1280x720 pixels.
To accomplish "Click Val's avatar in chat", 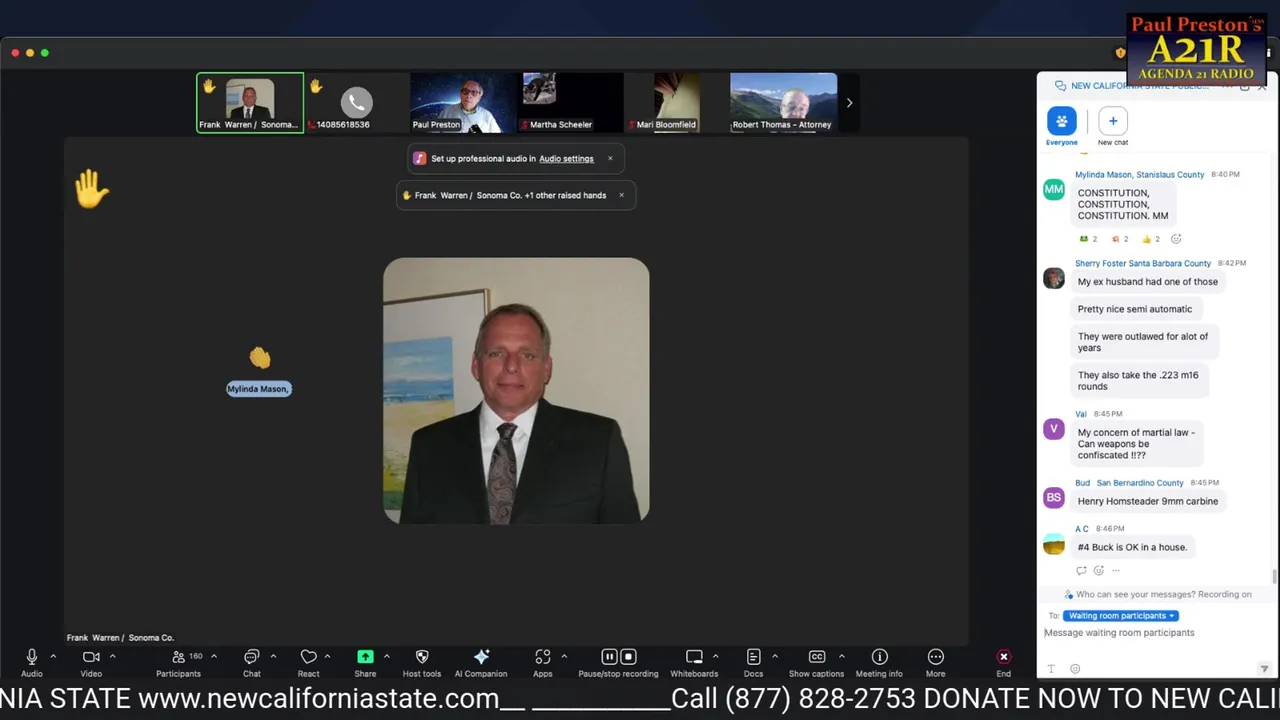I will [1054, 429].
